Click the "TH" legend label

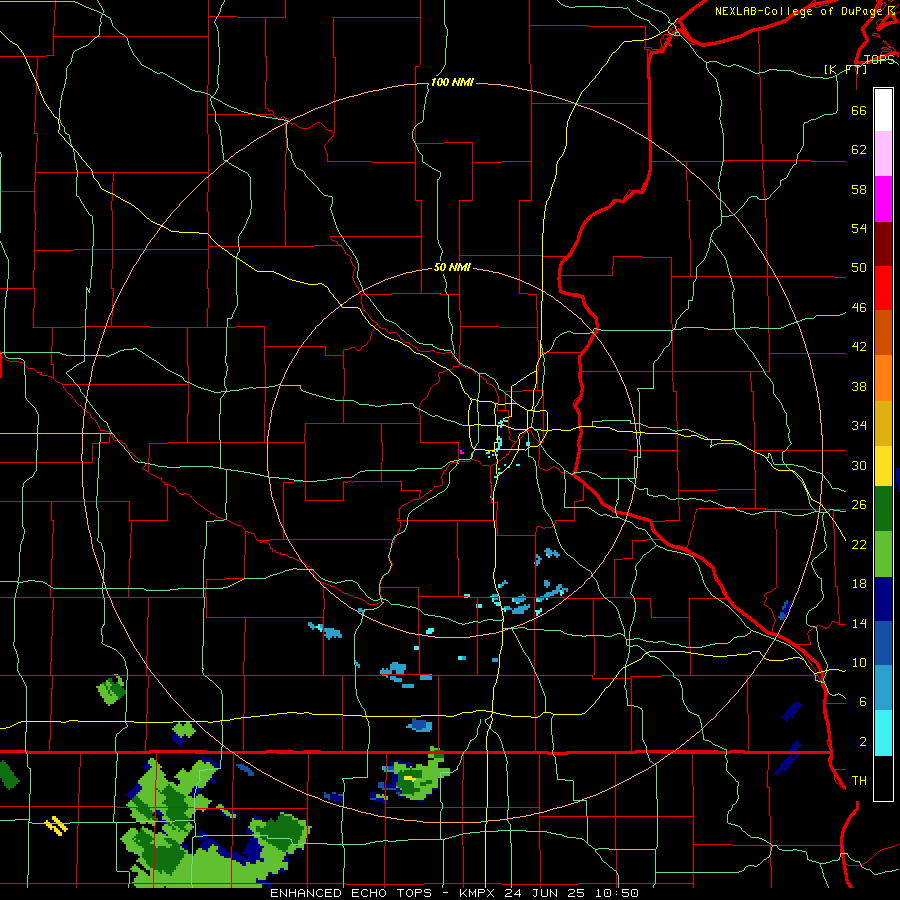(859, 781)
